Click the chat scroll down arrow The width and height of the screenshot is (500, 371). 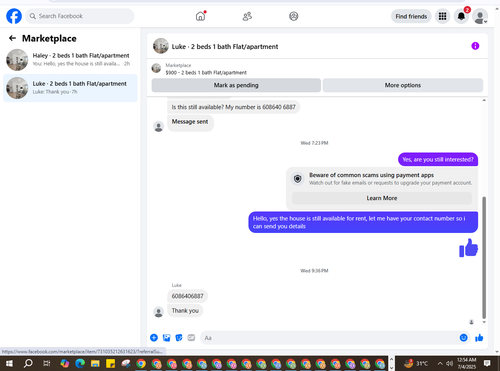[x=484, y=322]
